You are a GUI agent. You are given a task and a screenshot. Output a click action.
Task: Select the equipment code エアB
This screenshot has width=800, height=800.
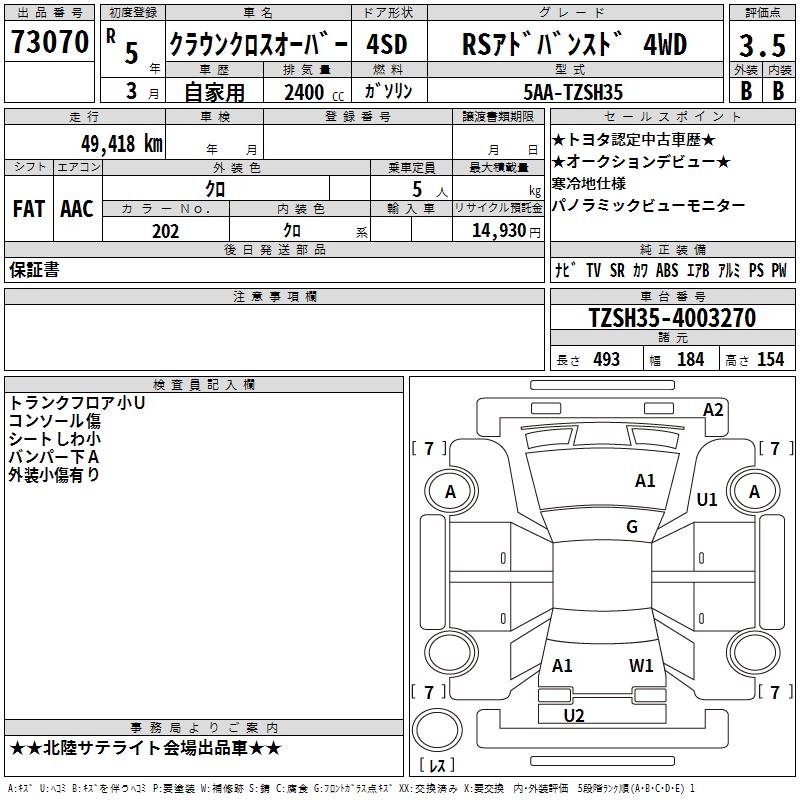click(x=698, y=270)
